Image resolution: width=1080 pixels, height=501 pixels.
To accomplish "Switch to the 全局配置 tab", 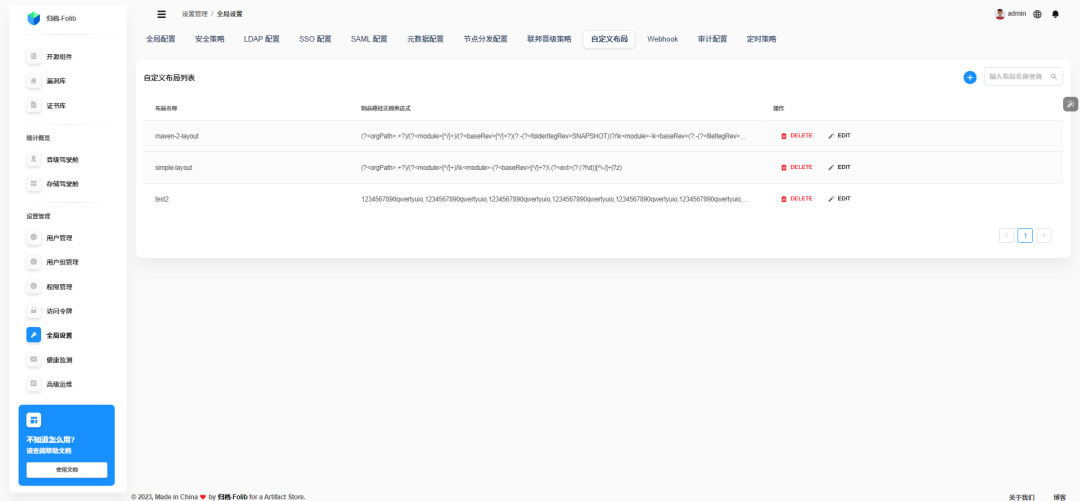I will 160,39.
